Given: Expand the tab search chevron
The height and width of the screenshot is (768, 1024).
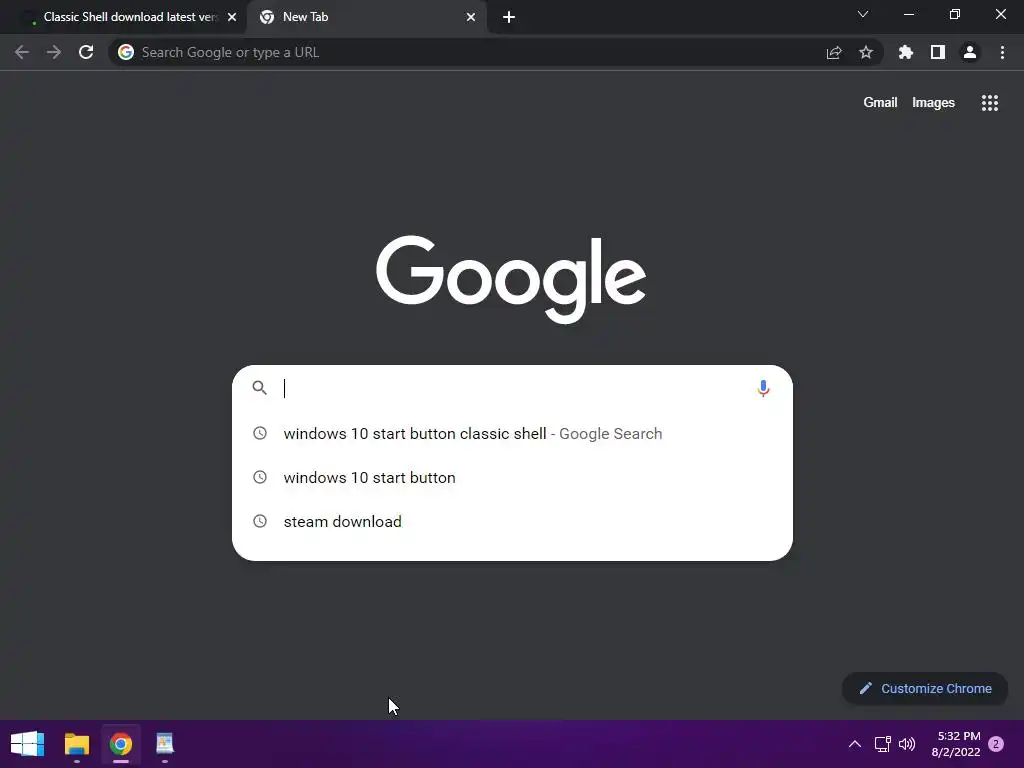Looking at the screenshot, I should 863,14.
